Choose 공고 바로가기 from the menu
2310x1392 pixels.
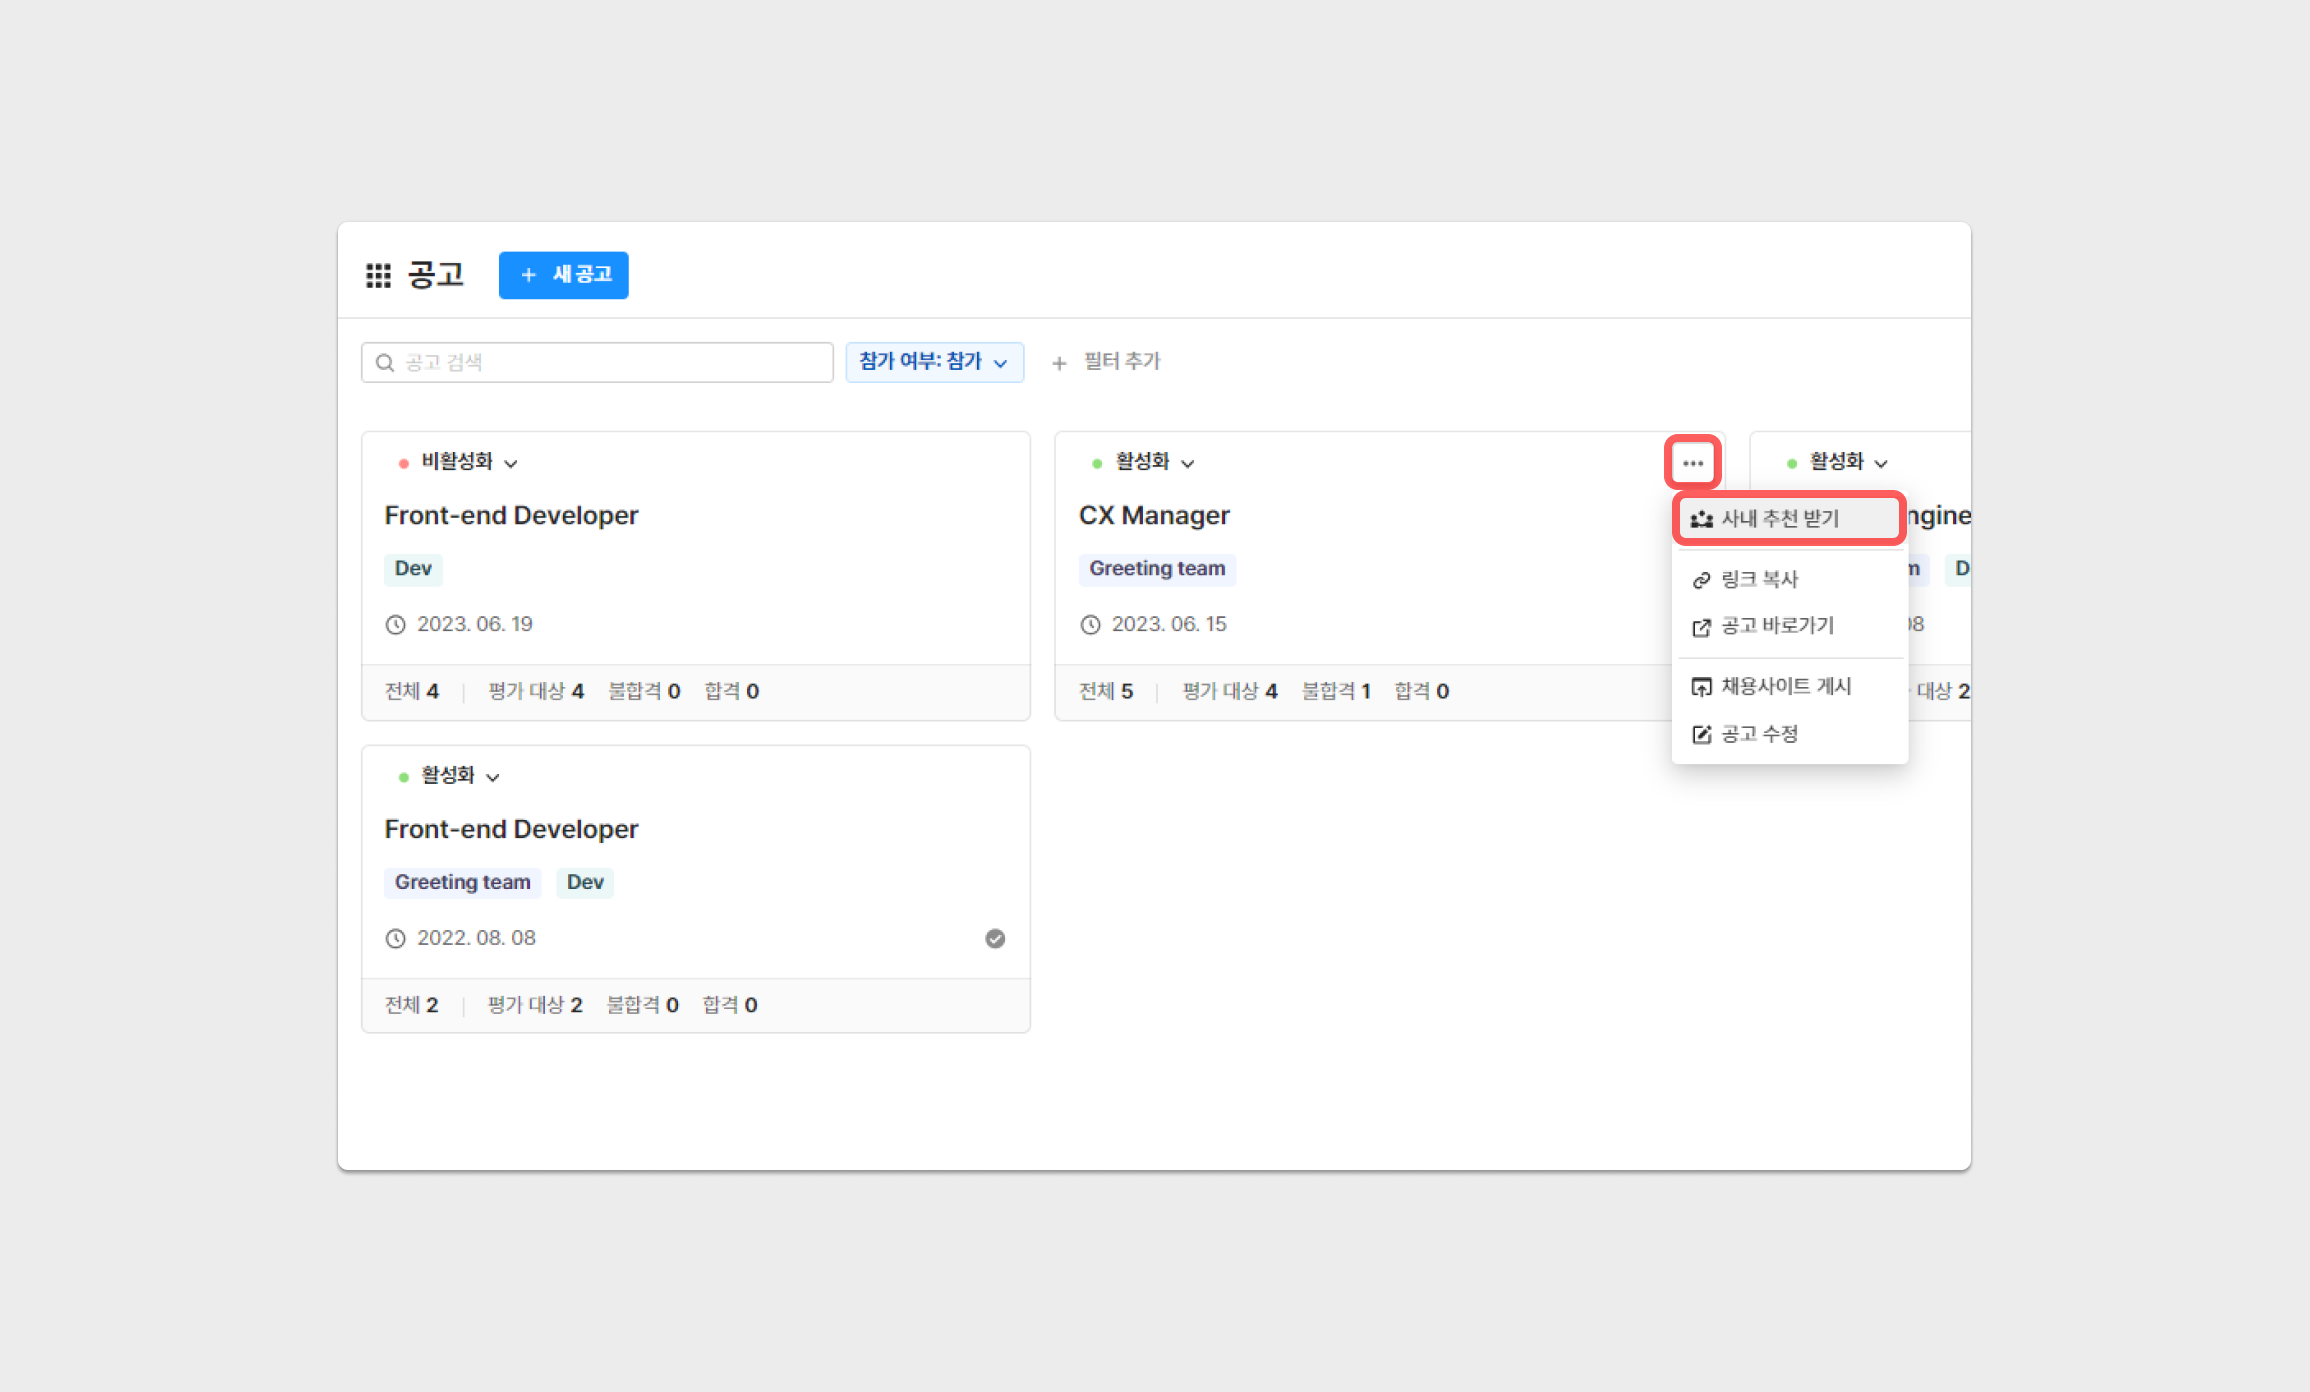1776,626
